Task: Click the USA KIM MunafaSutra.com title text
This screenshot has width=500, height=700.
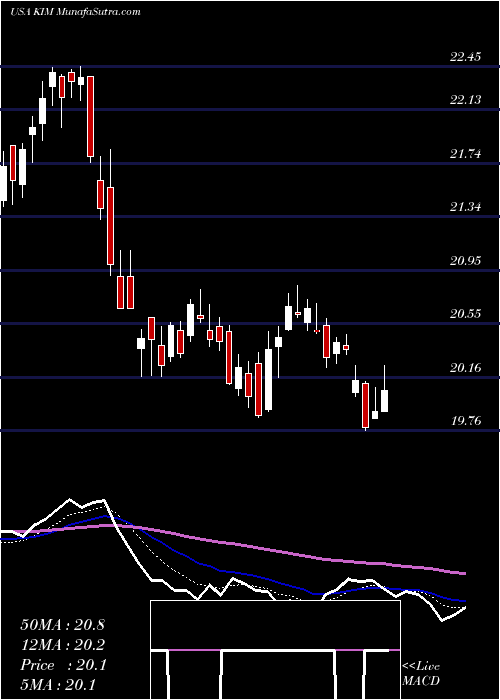Action: point(75,12)
